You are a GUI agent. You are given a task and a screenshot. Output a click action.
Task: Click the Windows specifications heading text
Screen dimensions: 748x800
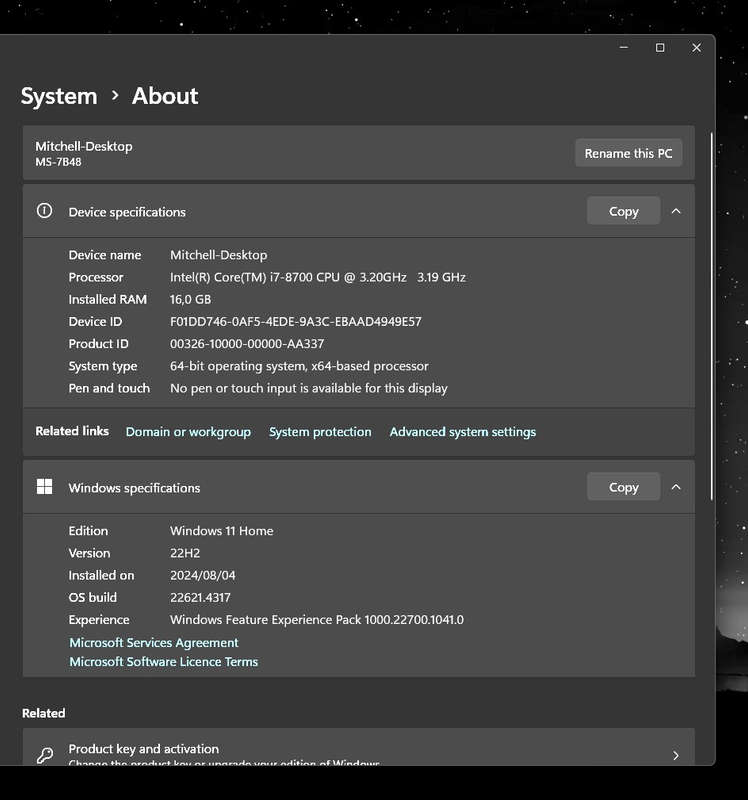tap(134, 488)
